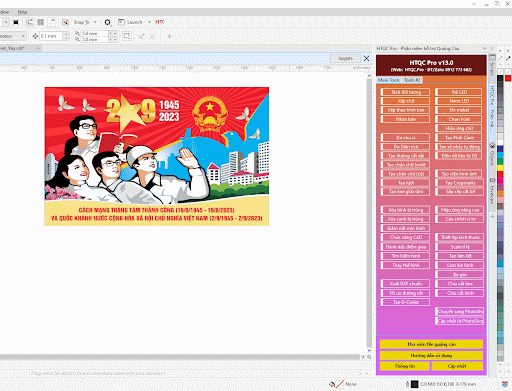
Task: Click the fill bucket icon in status bar
Action: tap(332, 384)
